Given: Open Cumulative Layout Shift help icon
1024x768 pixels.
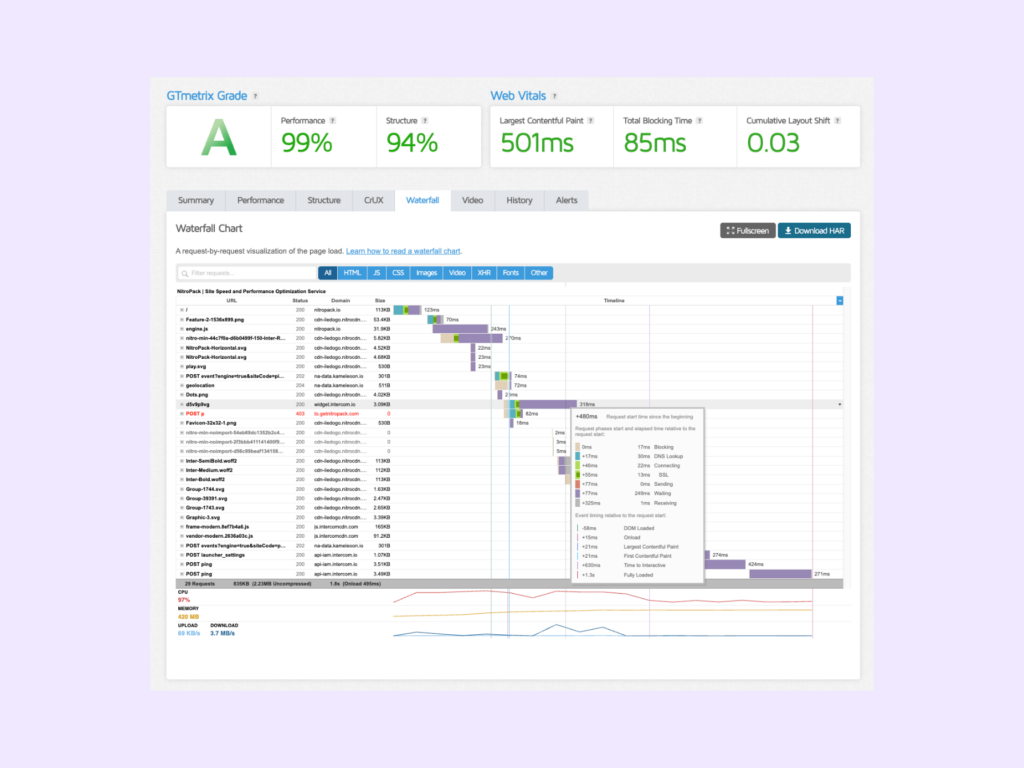Looking at the screenshot, I should [838, 121].
